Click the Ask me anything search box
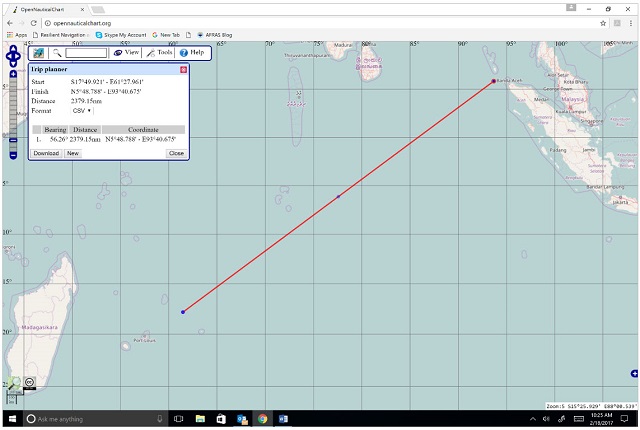 [x=95, y=419]
